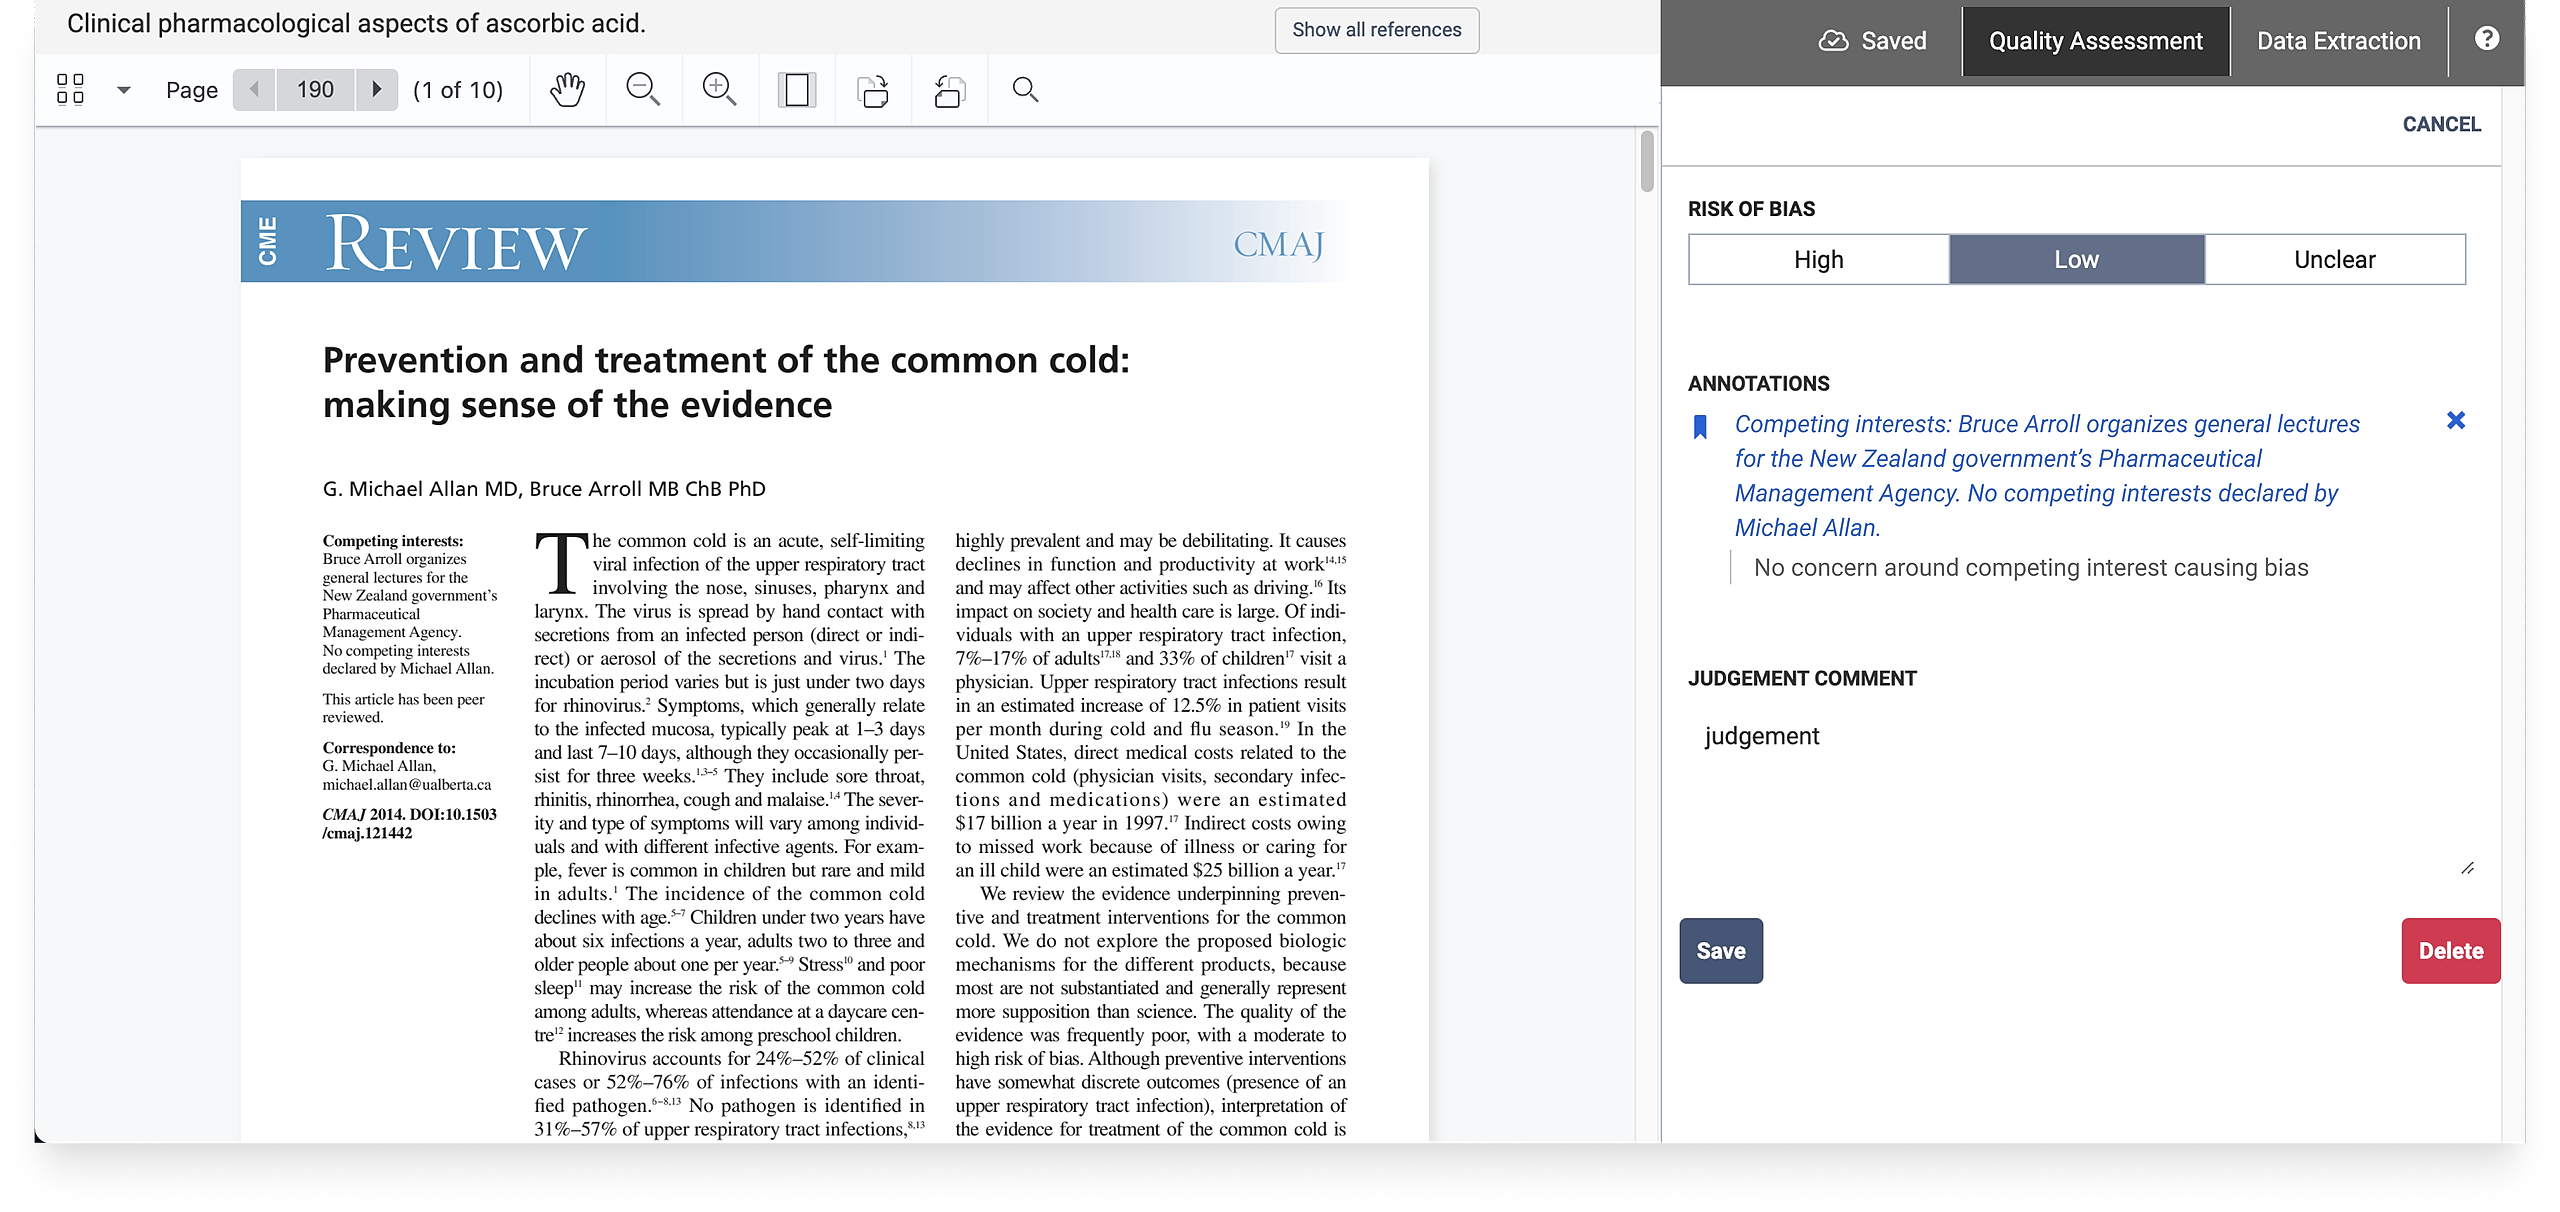2560x1212 pixels.
Task: Switch to the Quality Assessment tab
Action: 2095,41
